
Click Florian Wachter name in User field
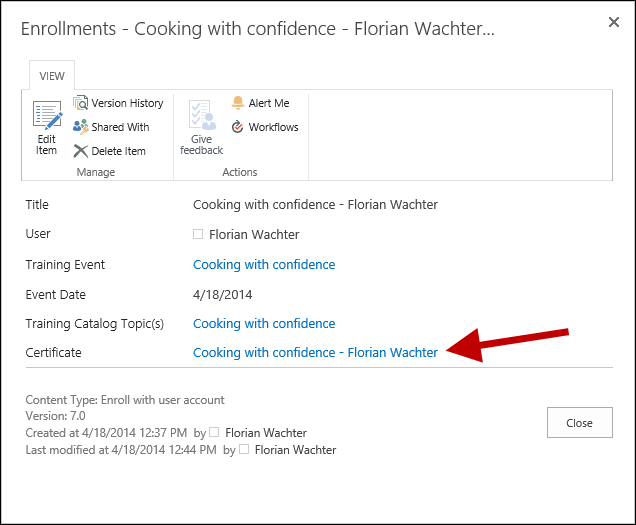pos(254,235)
